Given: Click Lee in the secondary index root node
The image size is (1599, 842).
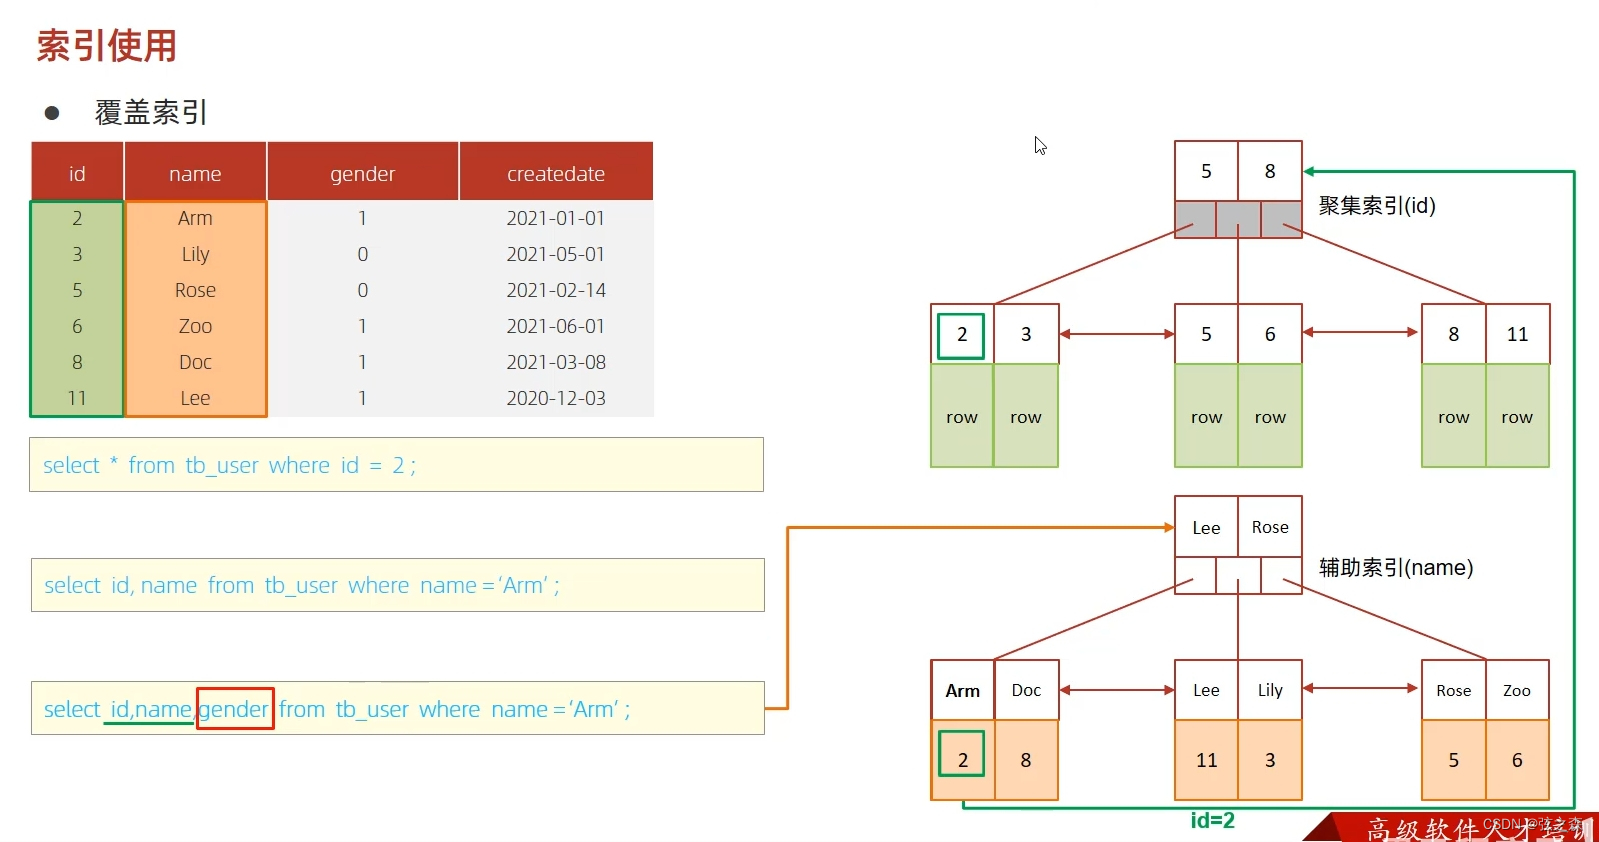Looking at the screenshot, I should [x=1206, y=527].
